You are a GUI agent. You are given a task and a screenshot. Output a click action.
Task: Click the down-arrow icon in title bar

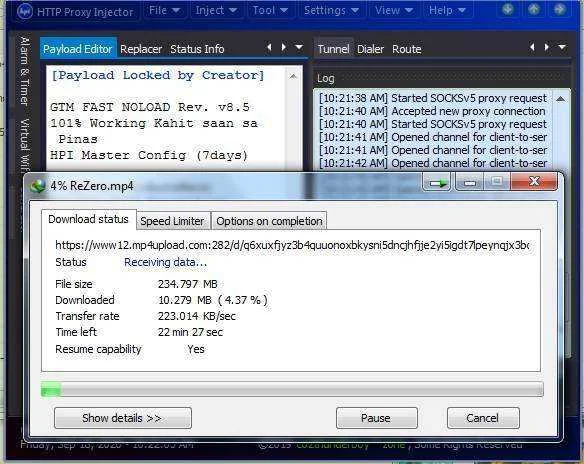click(508, 9)
